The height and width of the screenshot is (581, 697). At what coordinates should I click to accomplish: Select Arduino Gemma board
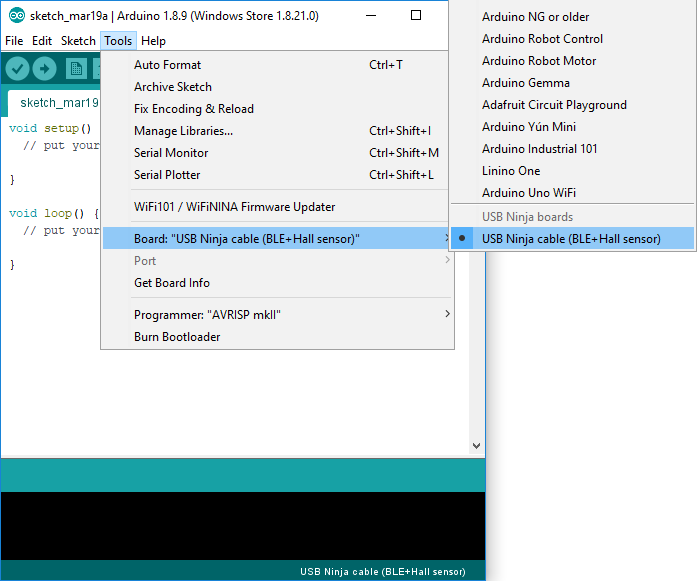[x=573, y=83]
